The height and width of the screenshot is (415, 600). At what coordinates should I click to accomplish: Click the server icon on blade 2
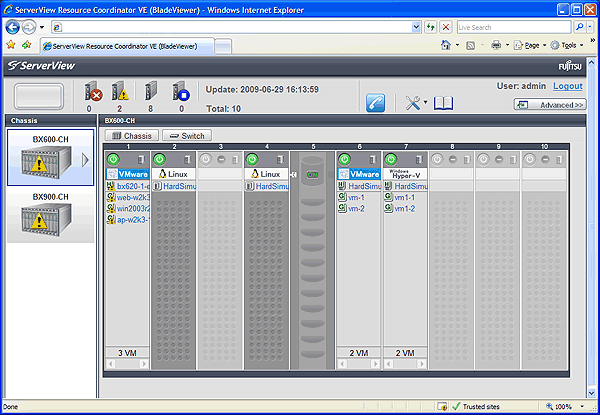point(188,159)
